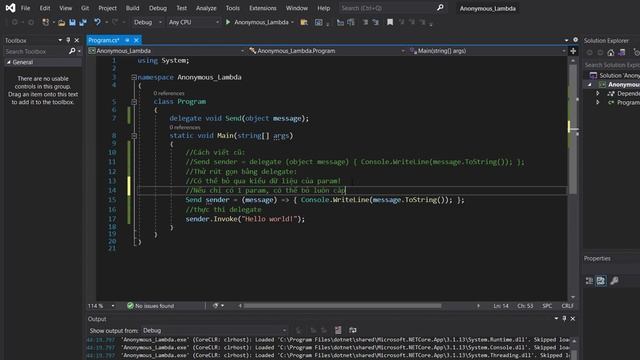The width and height of the screenshot is (640, 360).
Task: Open the Build menu
Action: (132, 8)
